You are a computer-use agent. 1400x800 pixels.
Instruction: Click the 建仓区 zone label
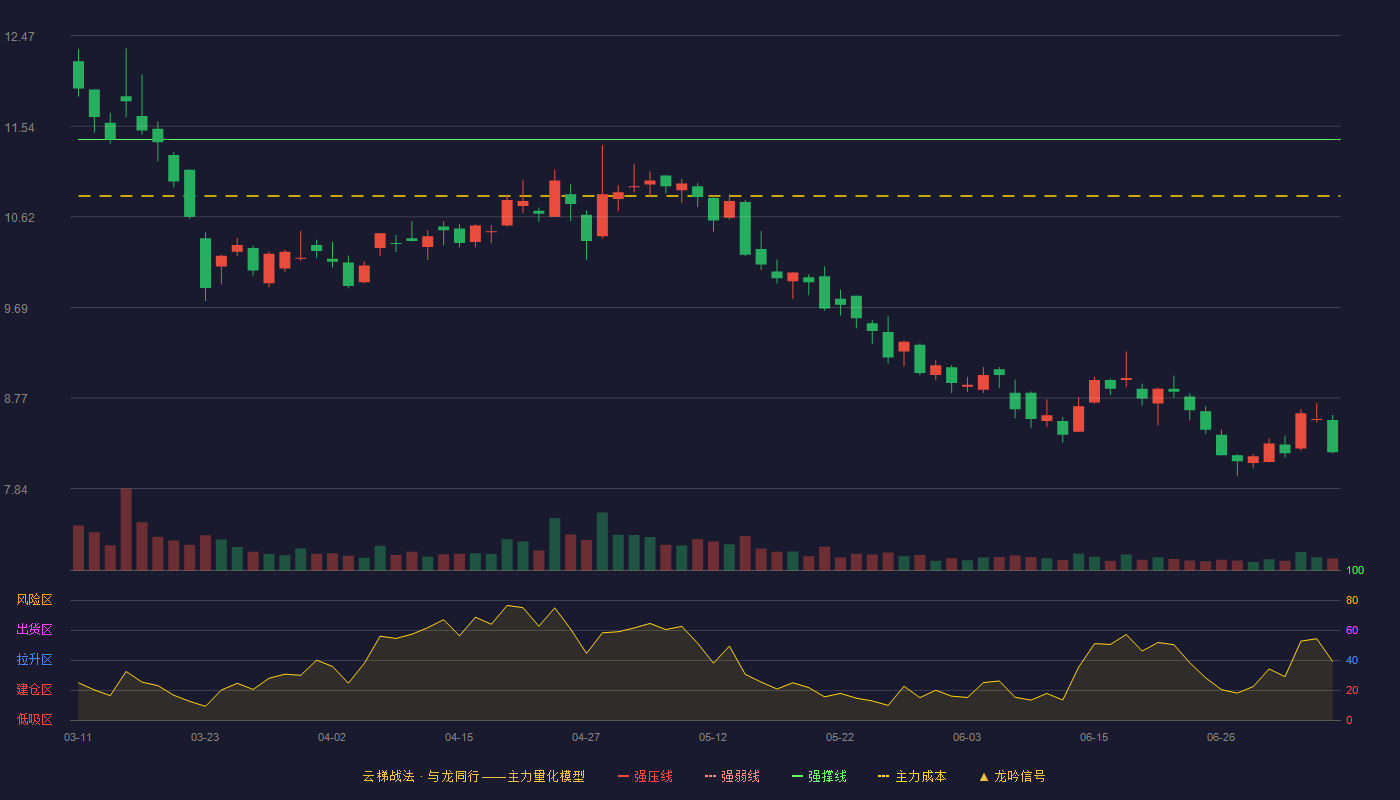coord(34,690)
